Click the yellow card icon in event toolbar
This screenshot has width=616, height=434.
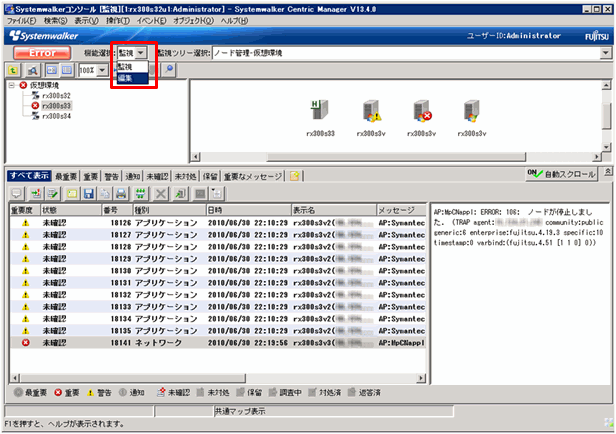coord(72,193)
